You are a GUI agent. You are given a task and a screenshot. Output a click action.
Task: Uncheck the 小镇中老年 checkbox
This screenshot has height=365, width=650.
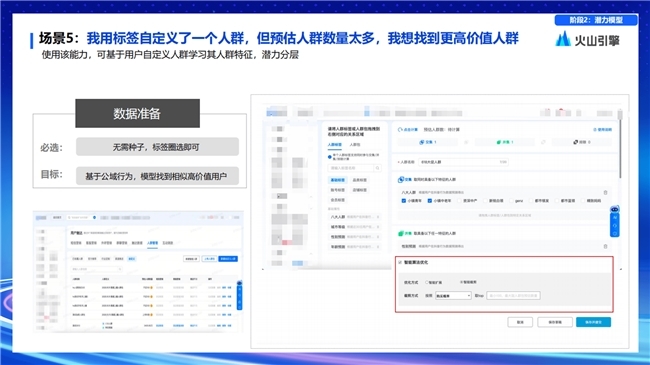tap(430, 201)
